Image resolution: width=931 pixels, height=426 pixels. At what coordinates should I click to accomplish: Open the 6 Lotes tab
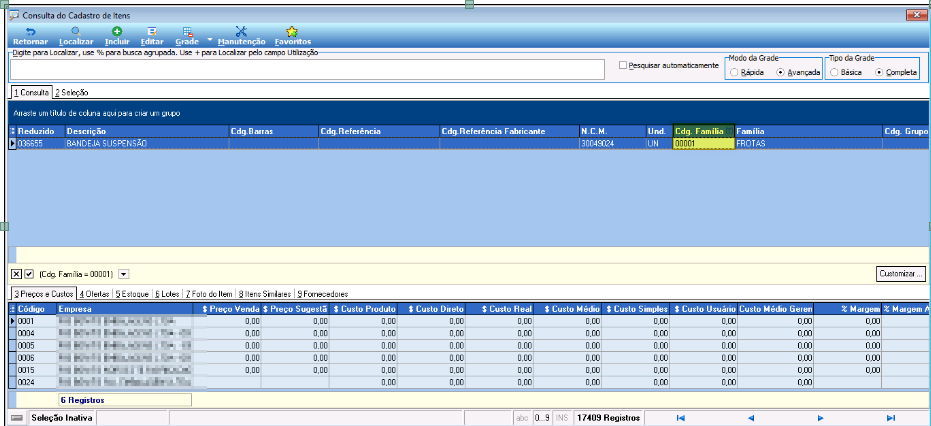pyautogui.click(x=167, y=294)
